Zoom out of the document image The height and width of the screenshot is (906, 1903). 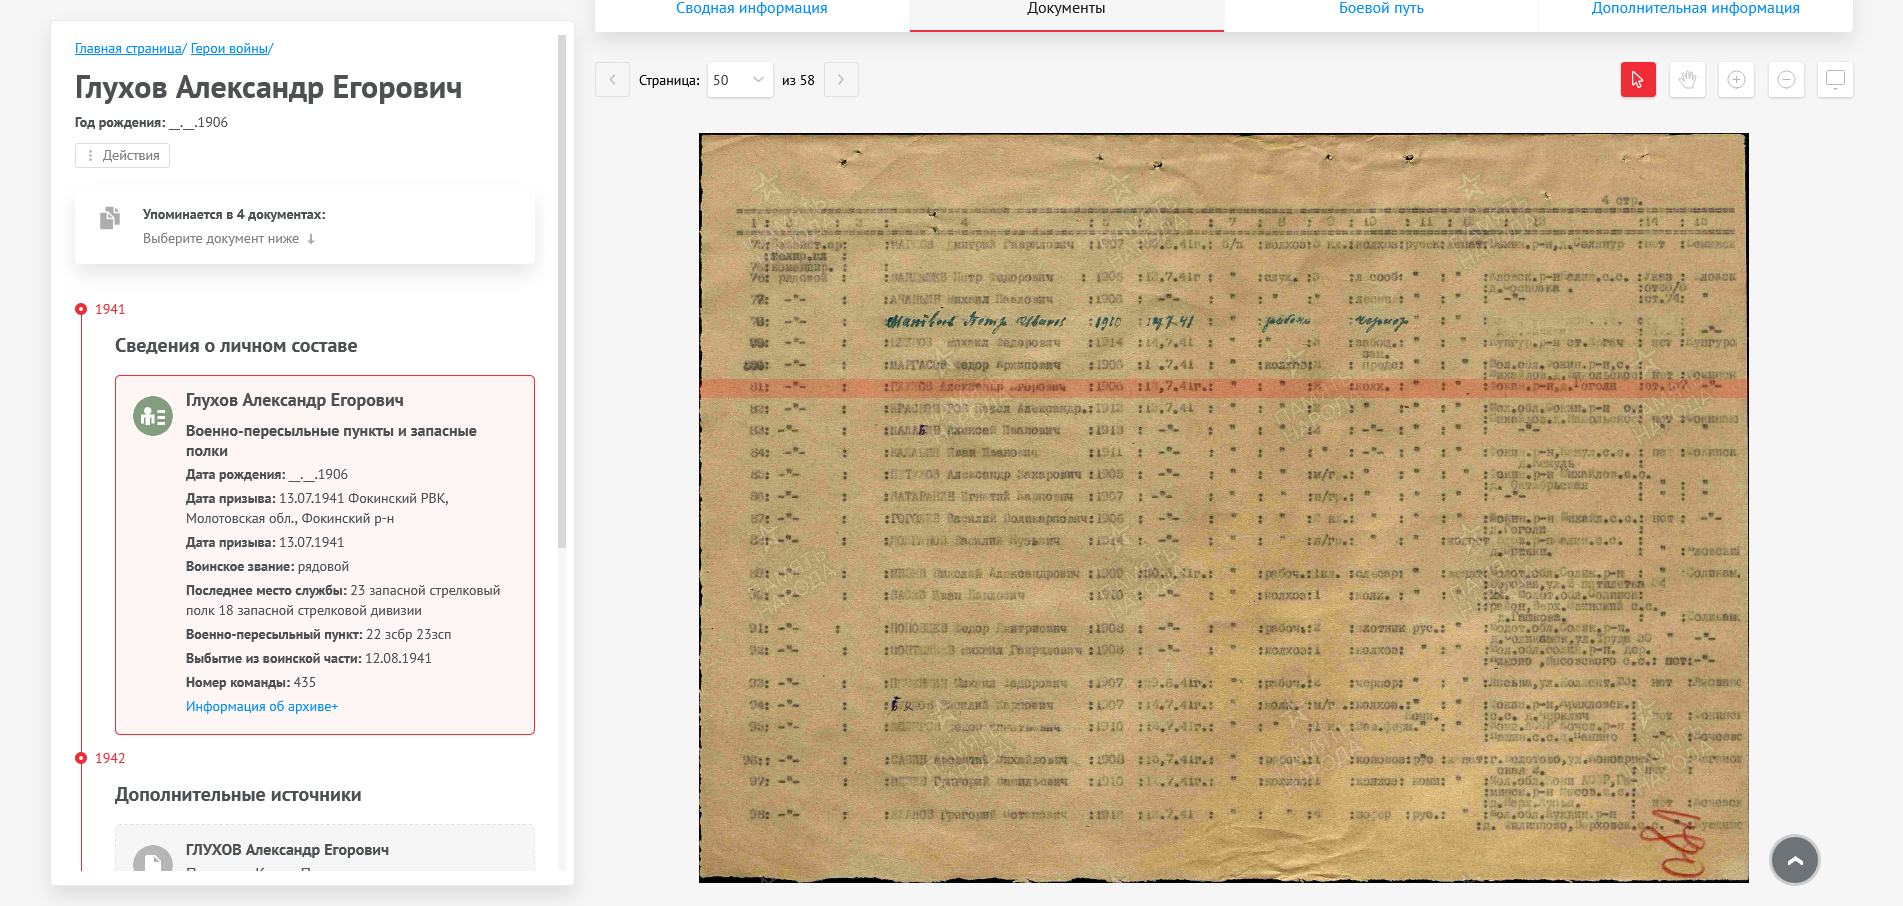coord(1786,80)
